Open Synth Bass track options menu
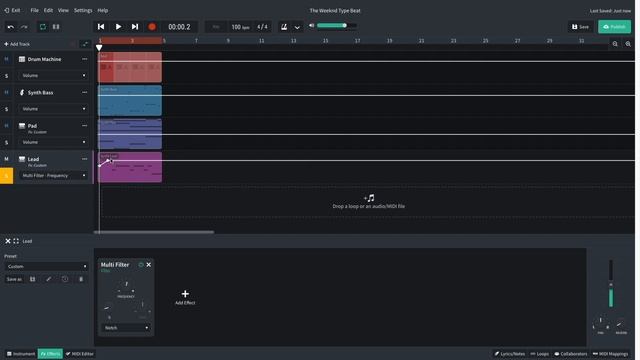Image resolution: width=640 pixels, height=360 pixels. point(84,93)
